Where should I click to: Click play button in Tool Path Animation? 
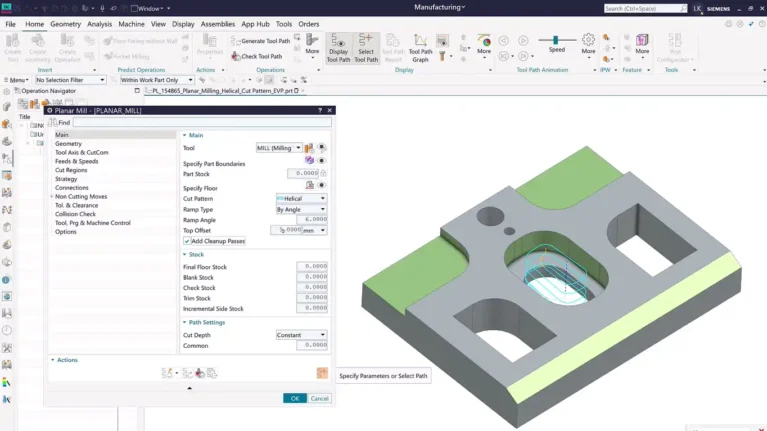[523, 41]
